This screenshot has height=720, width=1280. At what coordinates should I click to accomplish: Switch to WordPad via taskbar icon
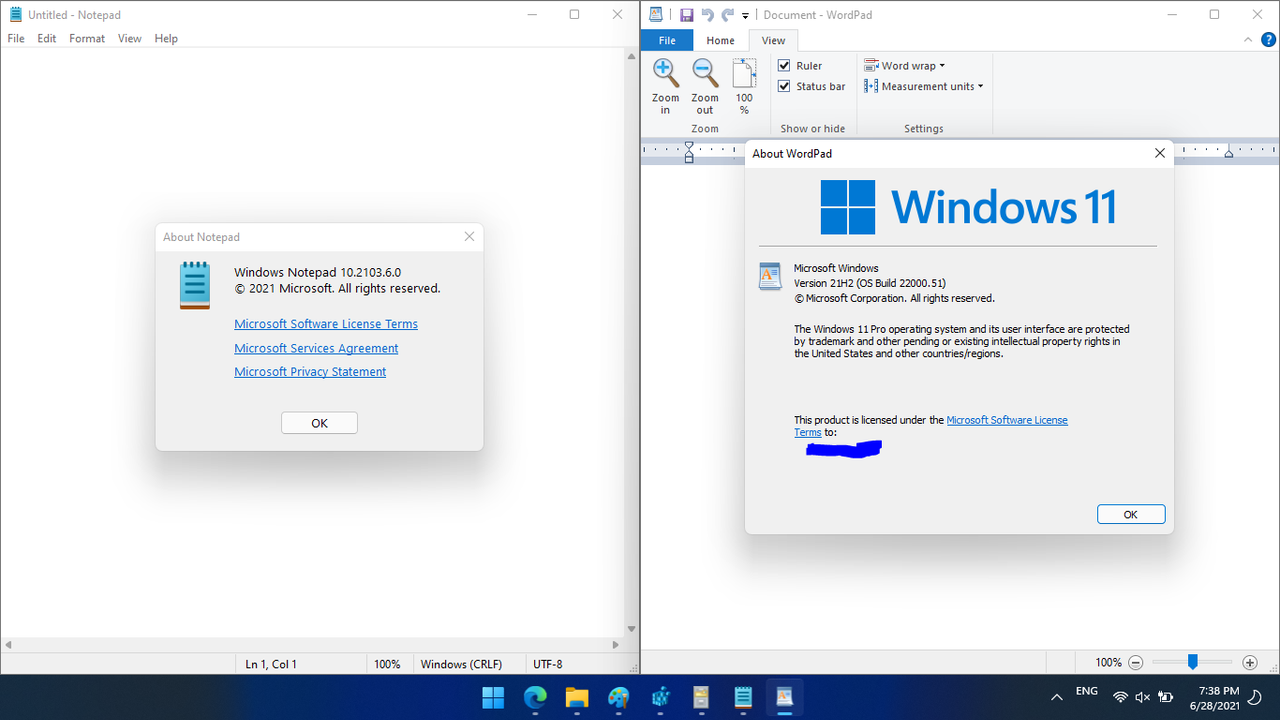[785, 697]
